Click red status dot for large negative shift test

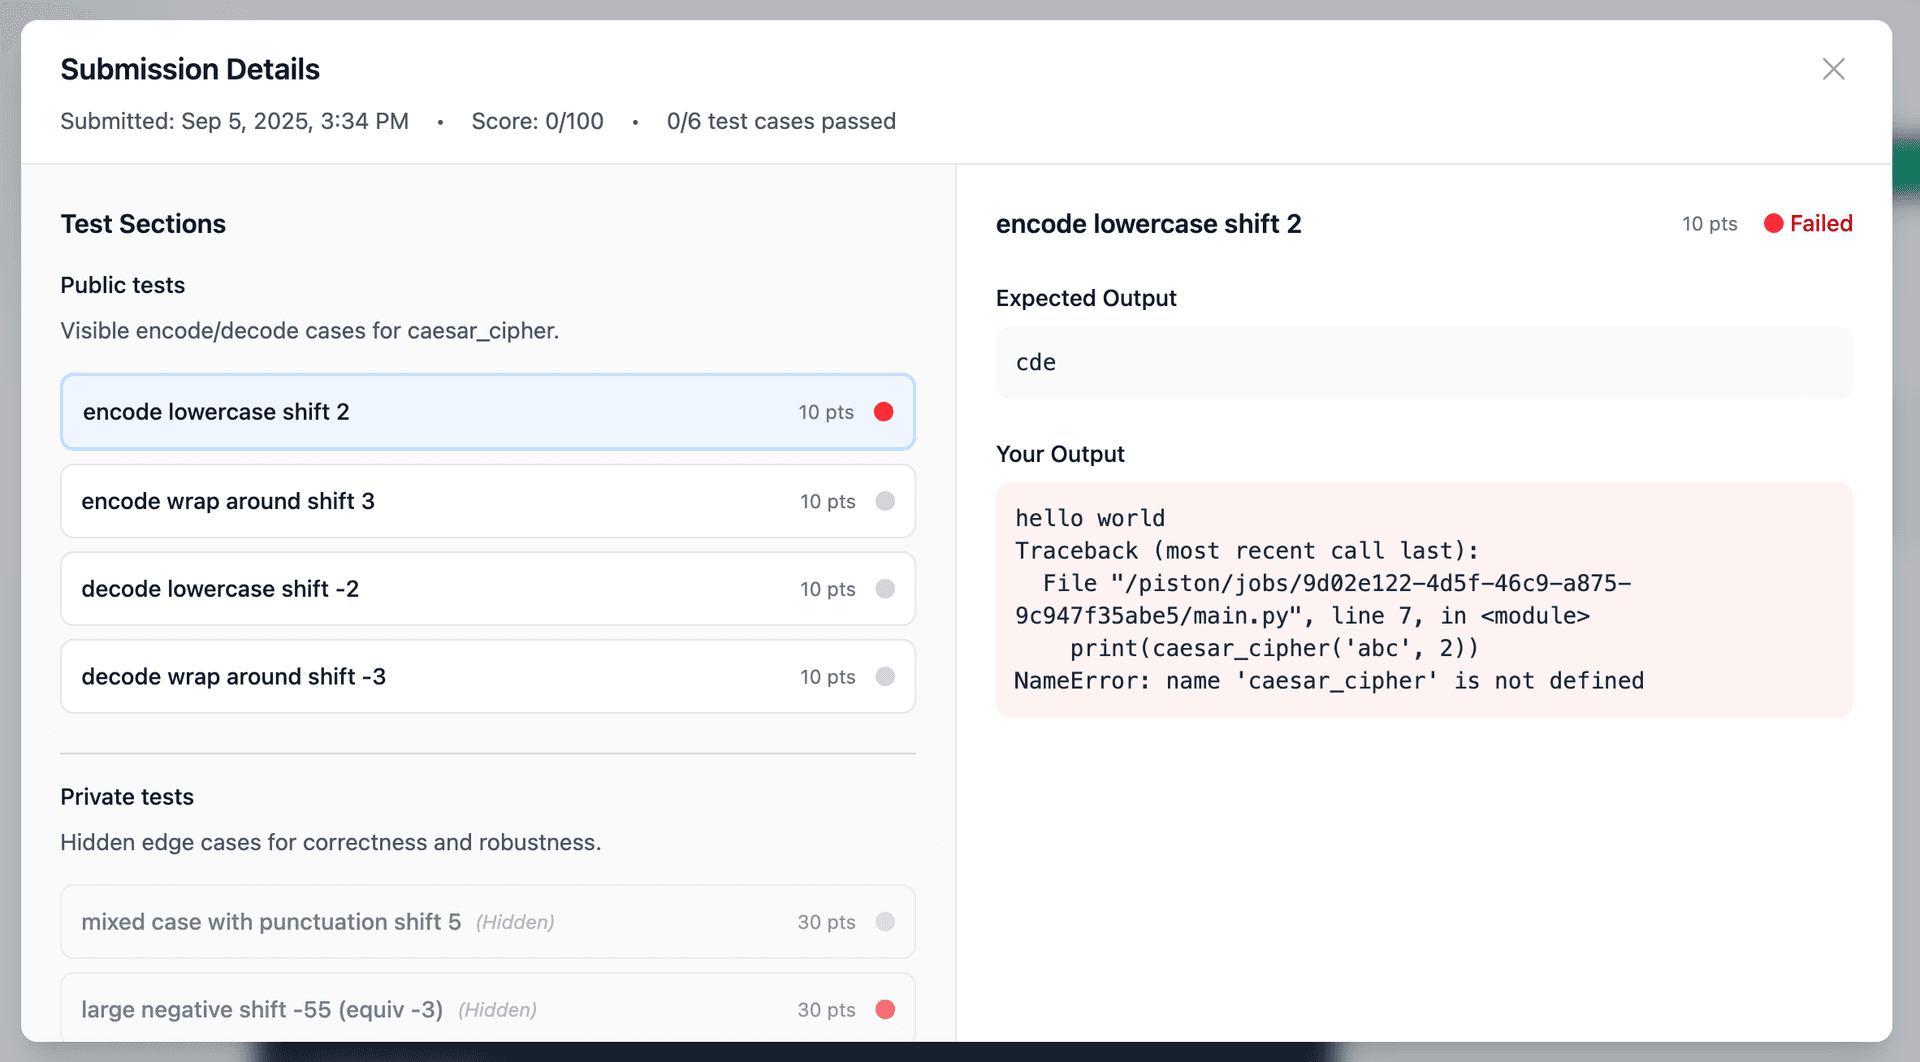click(x=885, y=1010)
